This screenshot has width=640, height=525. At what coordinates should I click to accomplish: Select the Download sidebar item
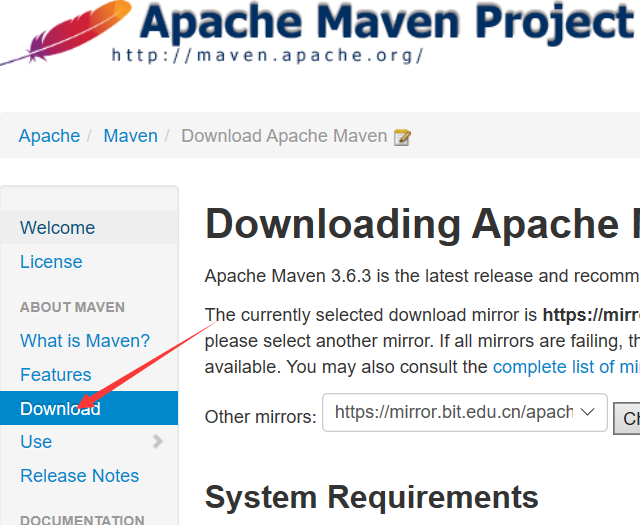(x=89, y=408)
